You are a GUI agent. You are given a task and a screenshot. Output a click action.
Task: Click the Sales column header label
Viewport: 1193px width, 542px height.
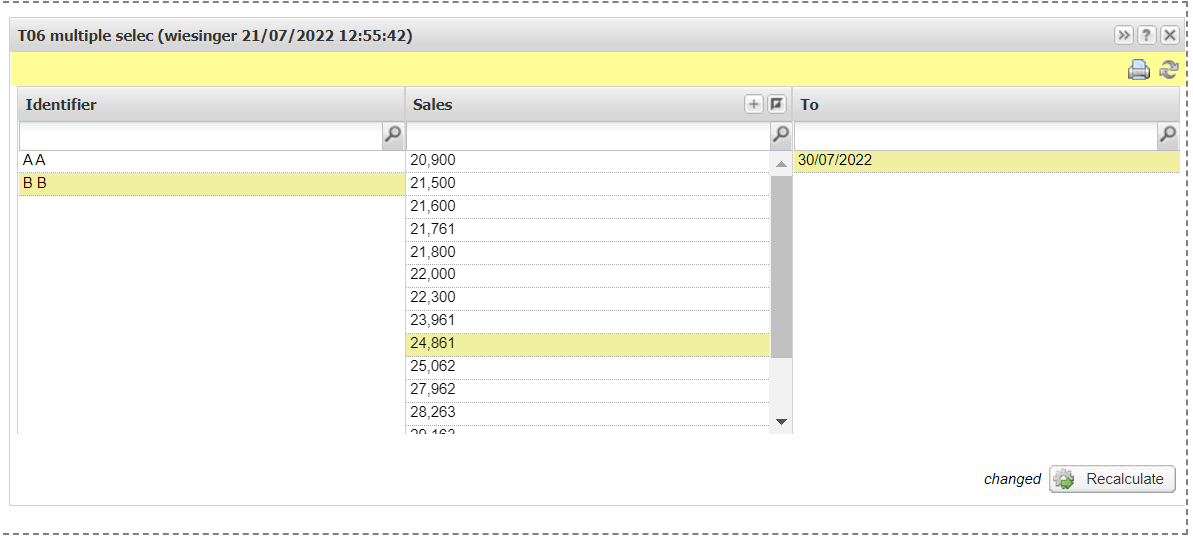(x=433, y=104)
